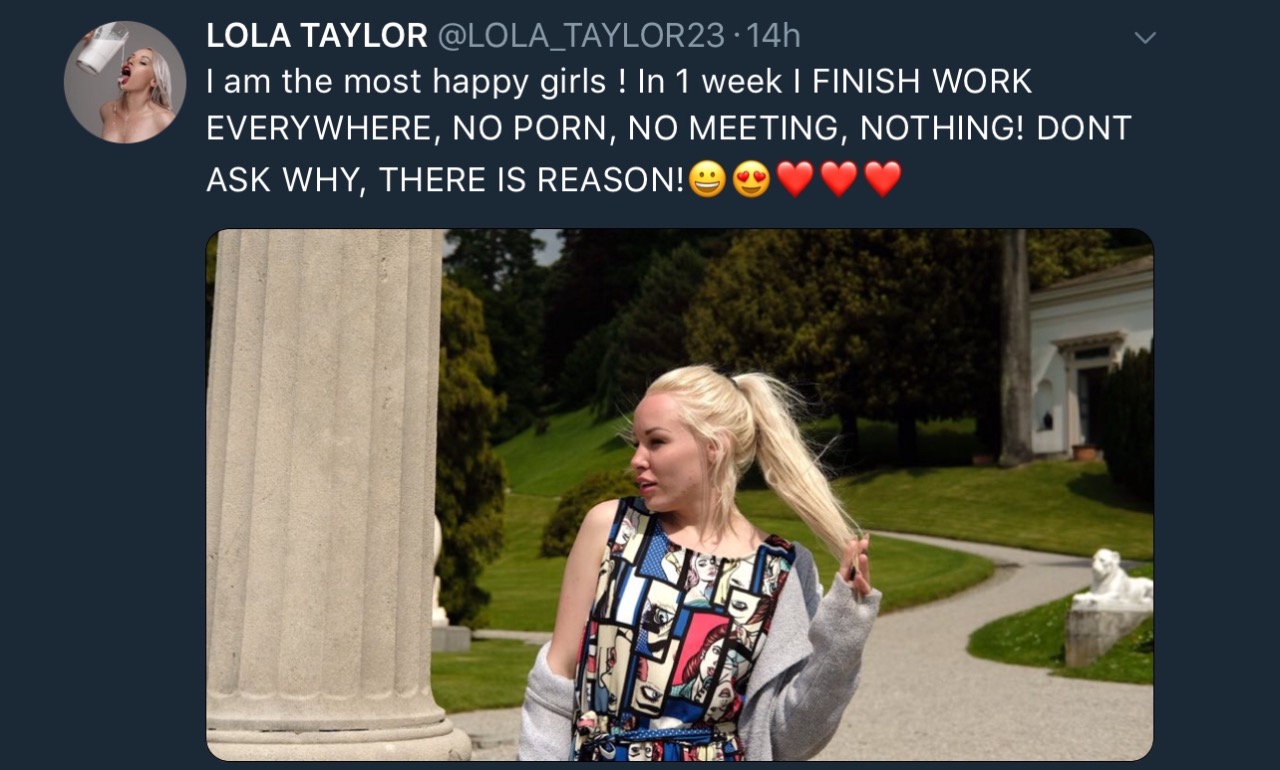Open the circular profile avatar
This screenshot has width=1280, height=770.
pos(125,82)
